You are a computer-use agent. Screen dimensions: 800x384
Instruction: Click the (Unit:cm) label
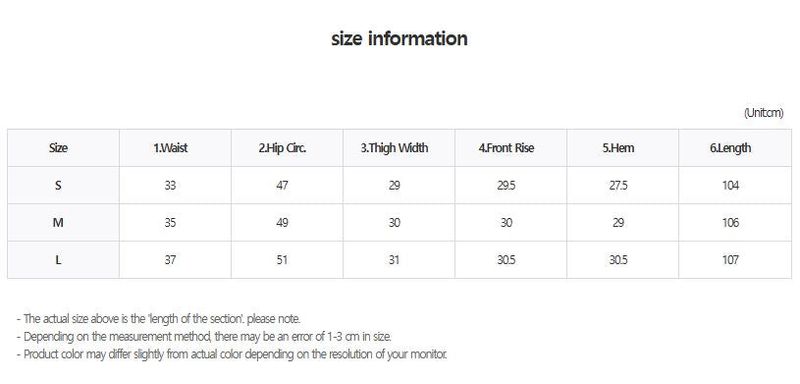tap(763, 113)
